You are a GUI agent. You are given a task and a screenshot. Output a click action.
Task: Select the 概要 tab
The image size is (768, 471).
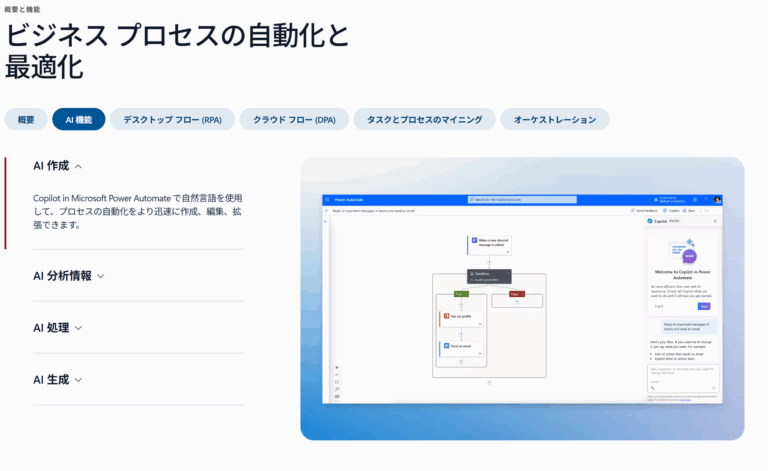26,119
